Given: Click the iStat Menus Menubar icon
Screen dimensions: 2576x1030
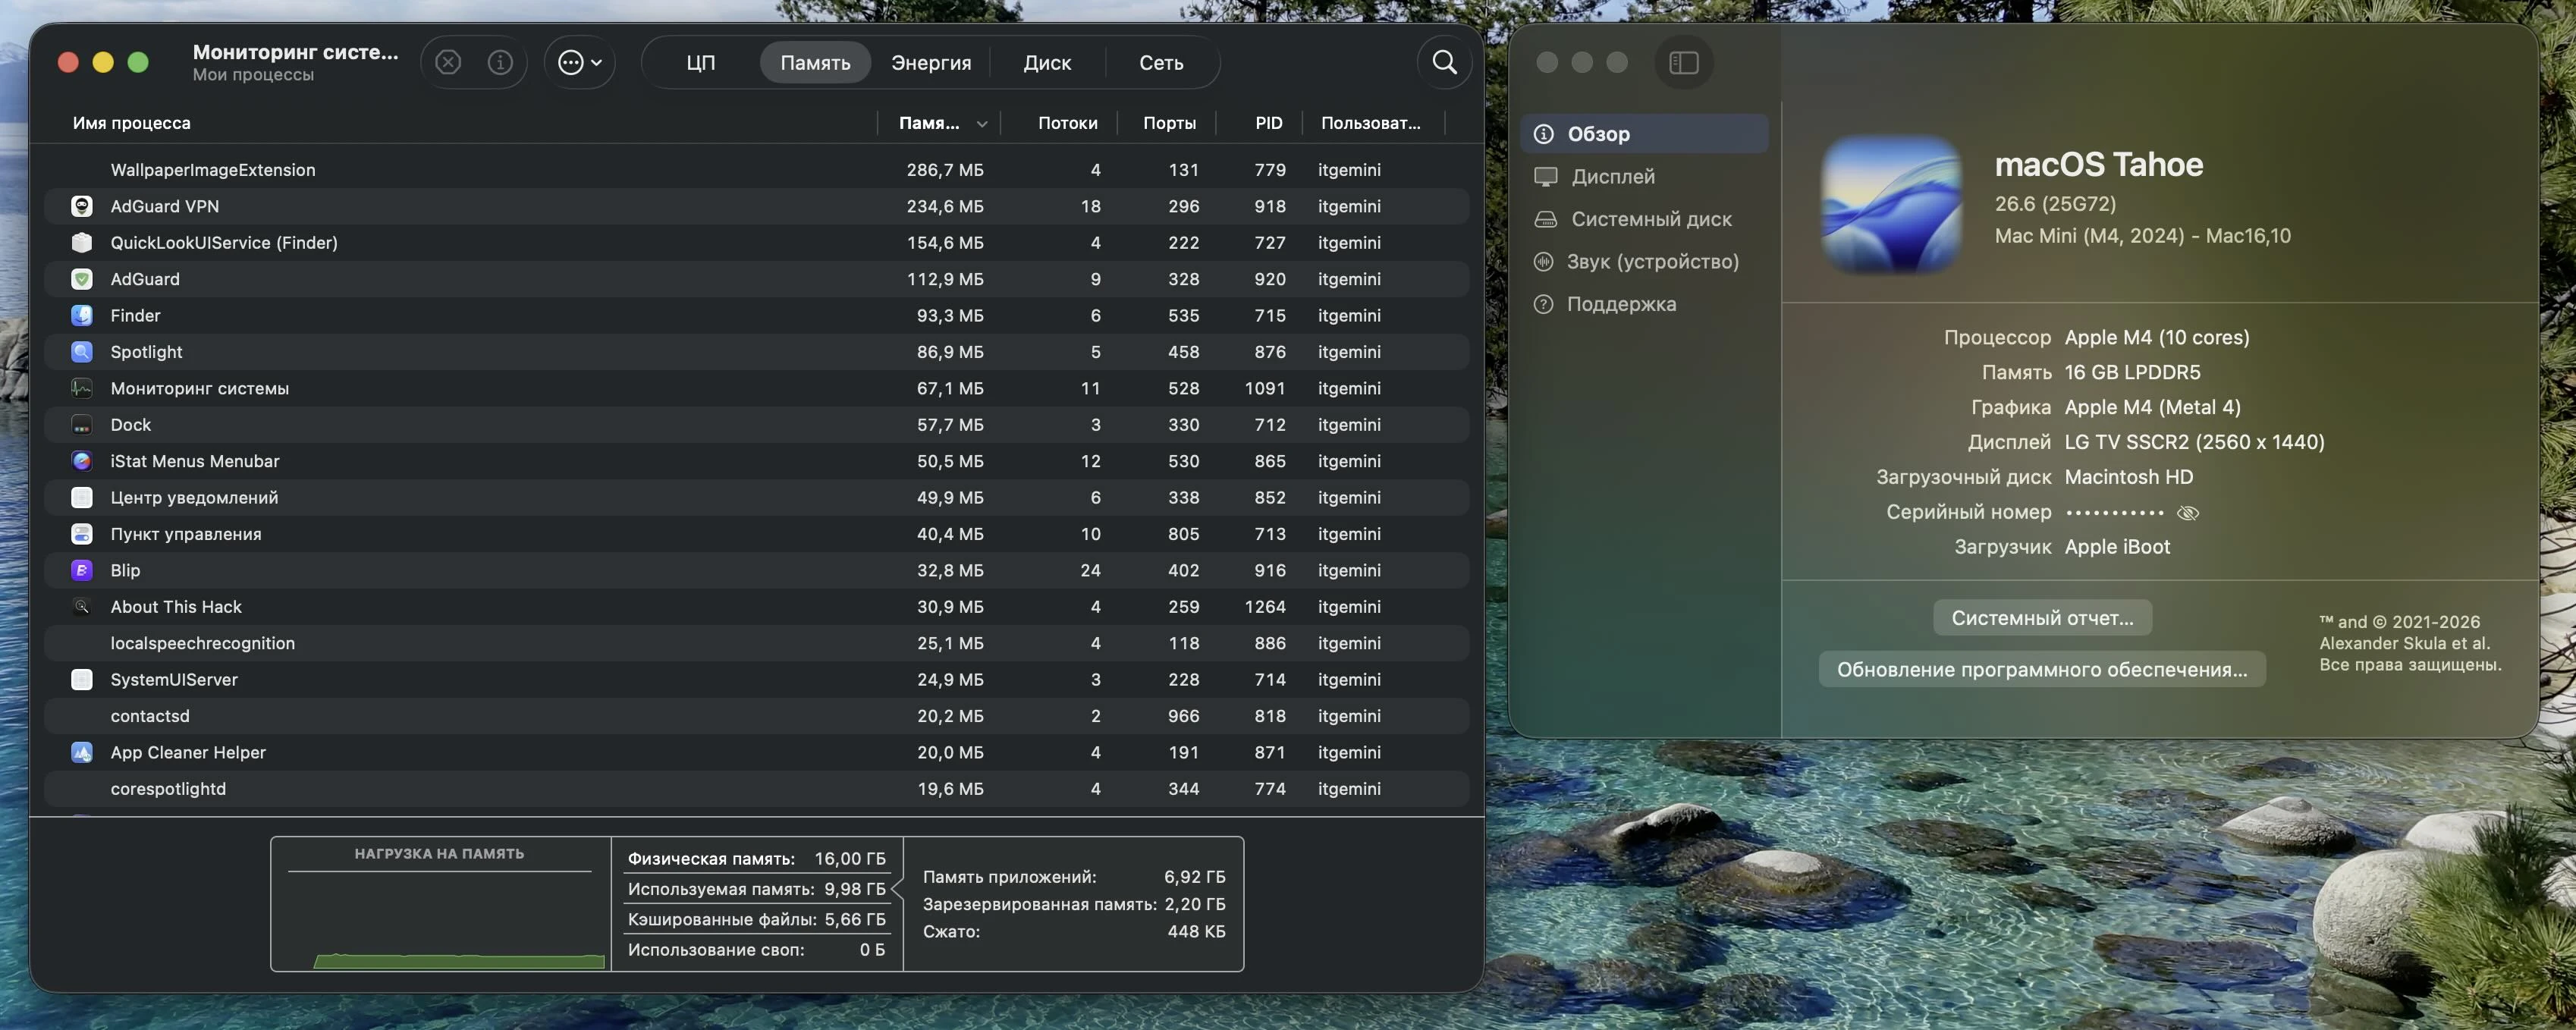Looking at the screenshot, I should (82, 461).
